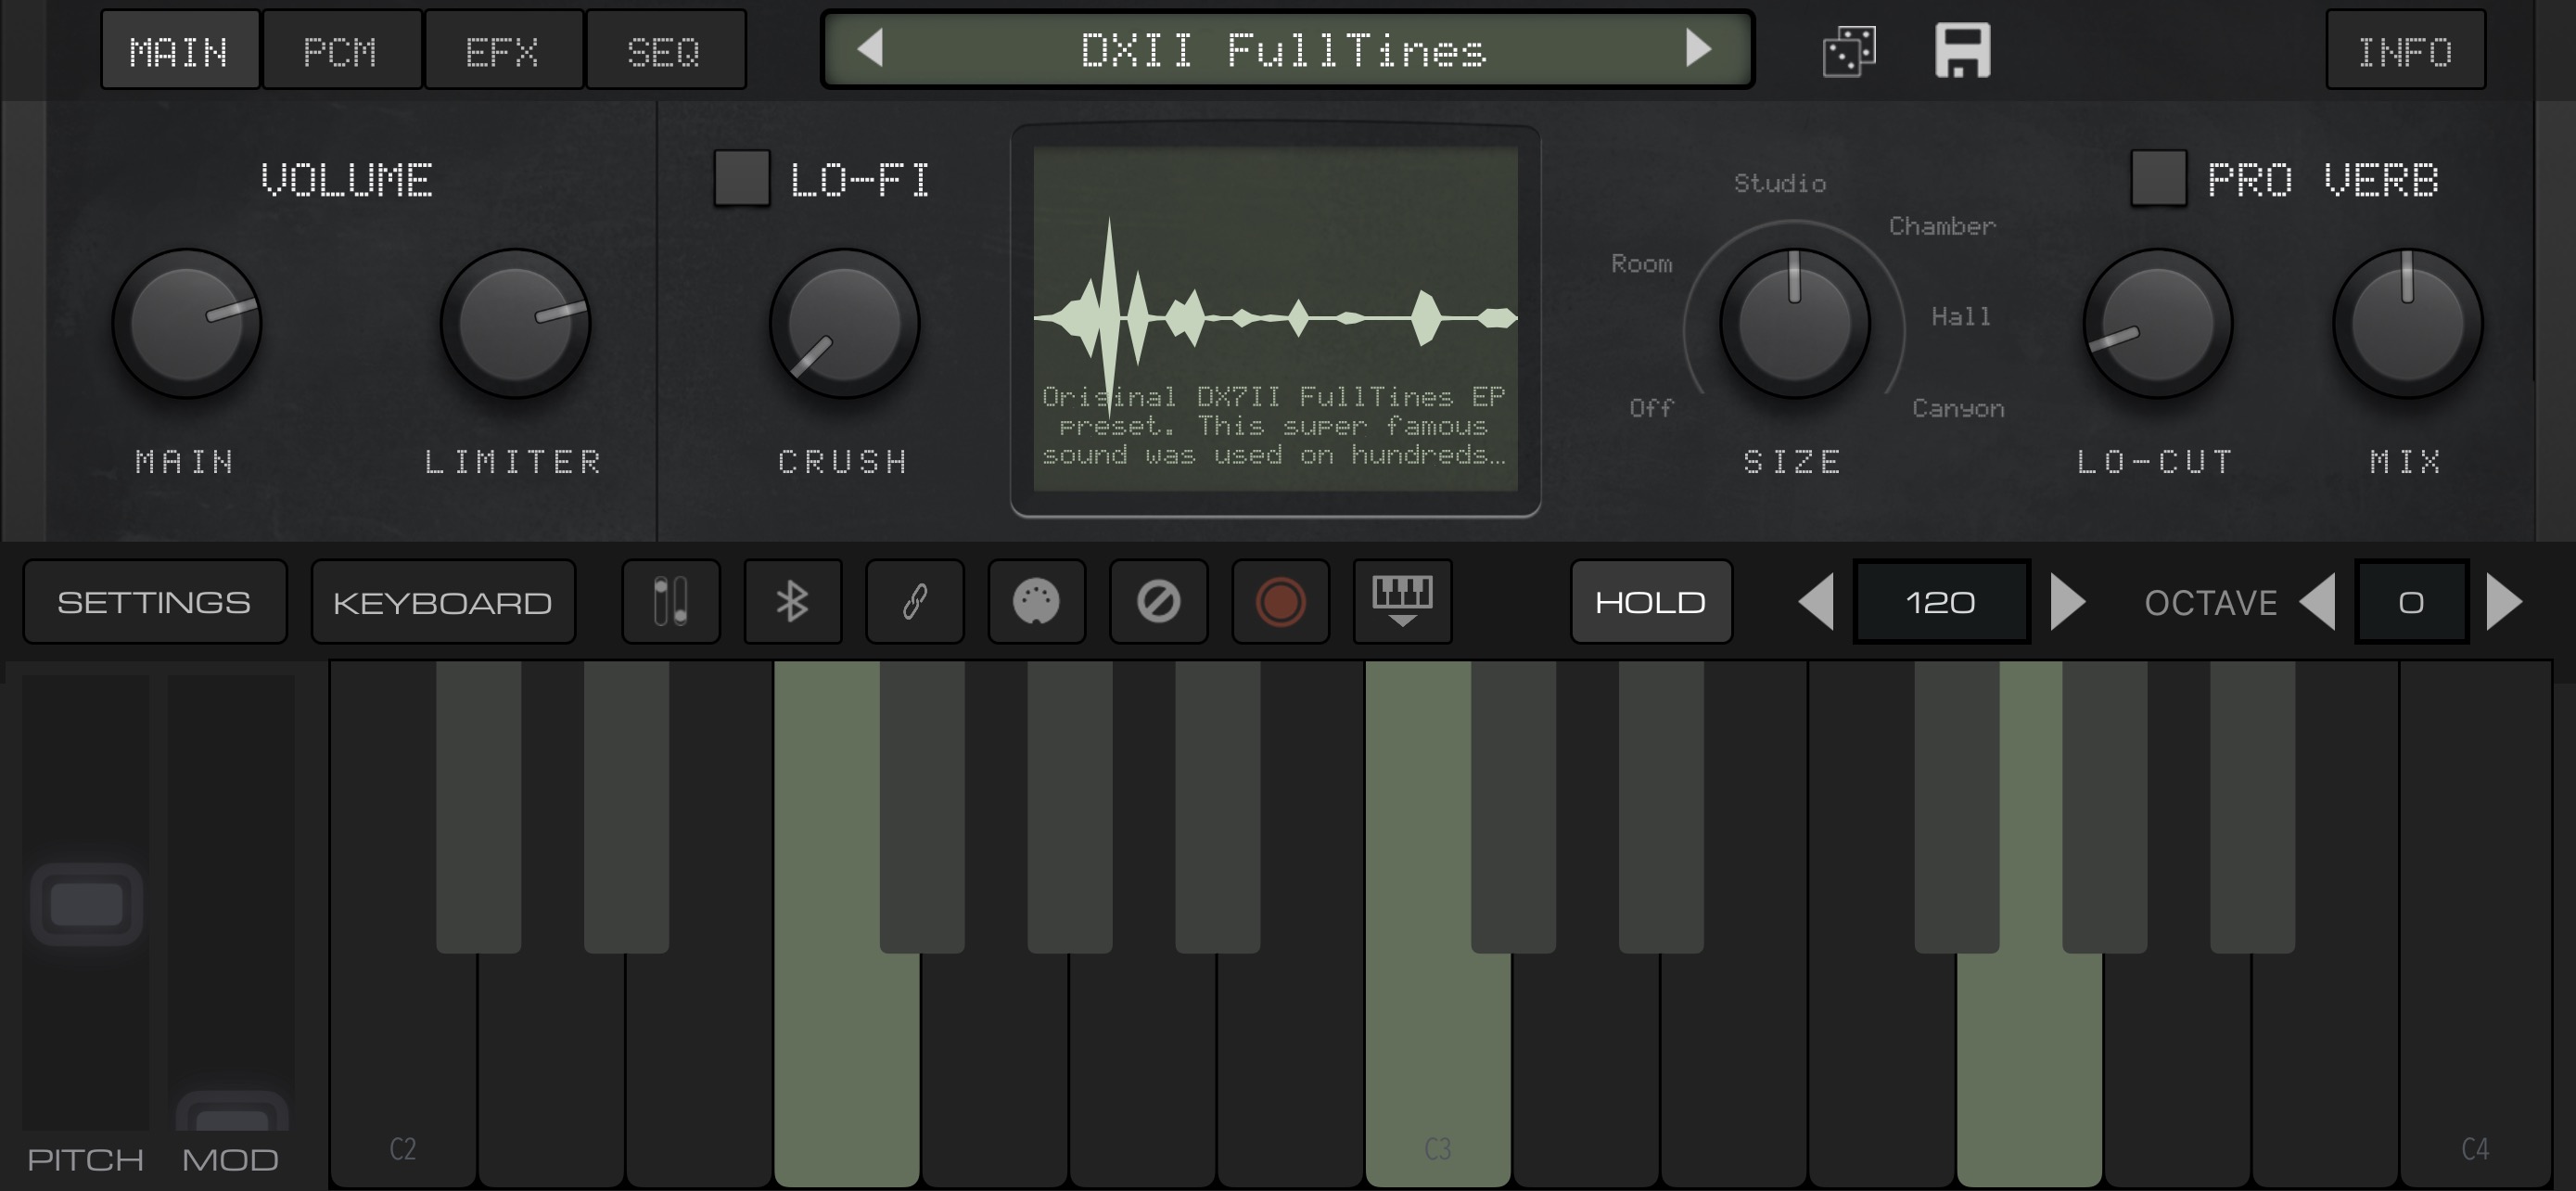The image size is (2576, 1191).
Task: Select Studio reverb size label
Action: (x=1780, y=184)
